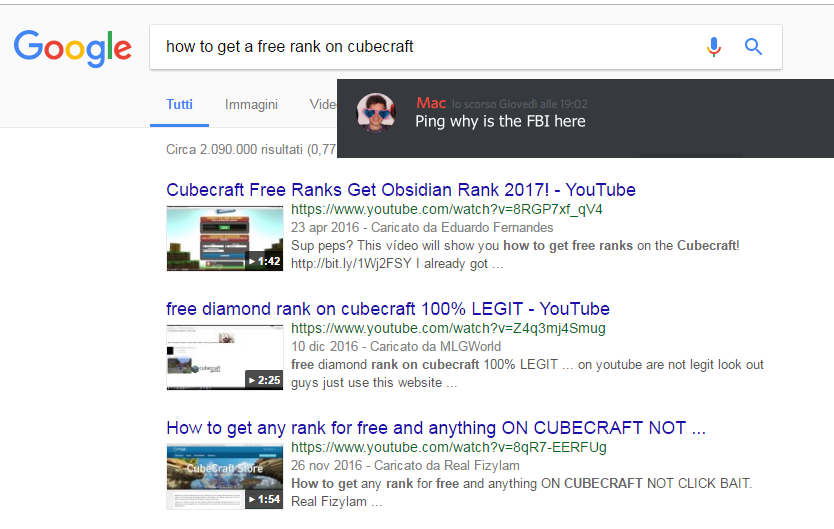Focus the search box with cubecraft query

465,47
